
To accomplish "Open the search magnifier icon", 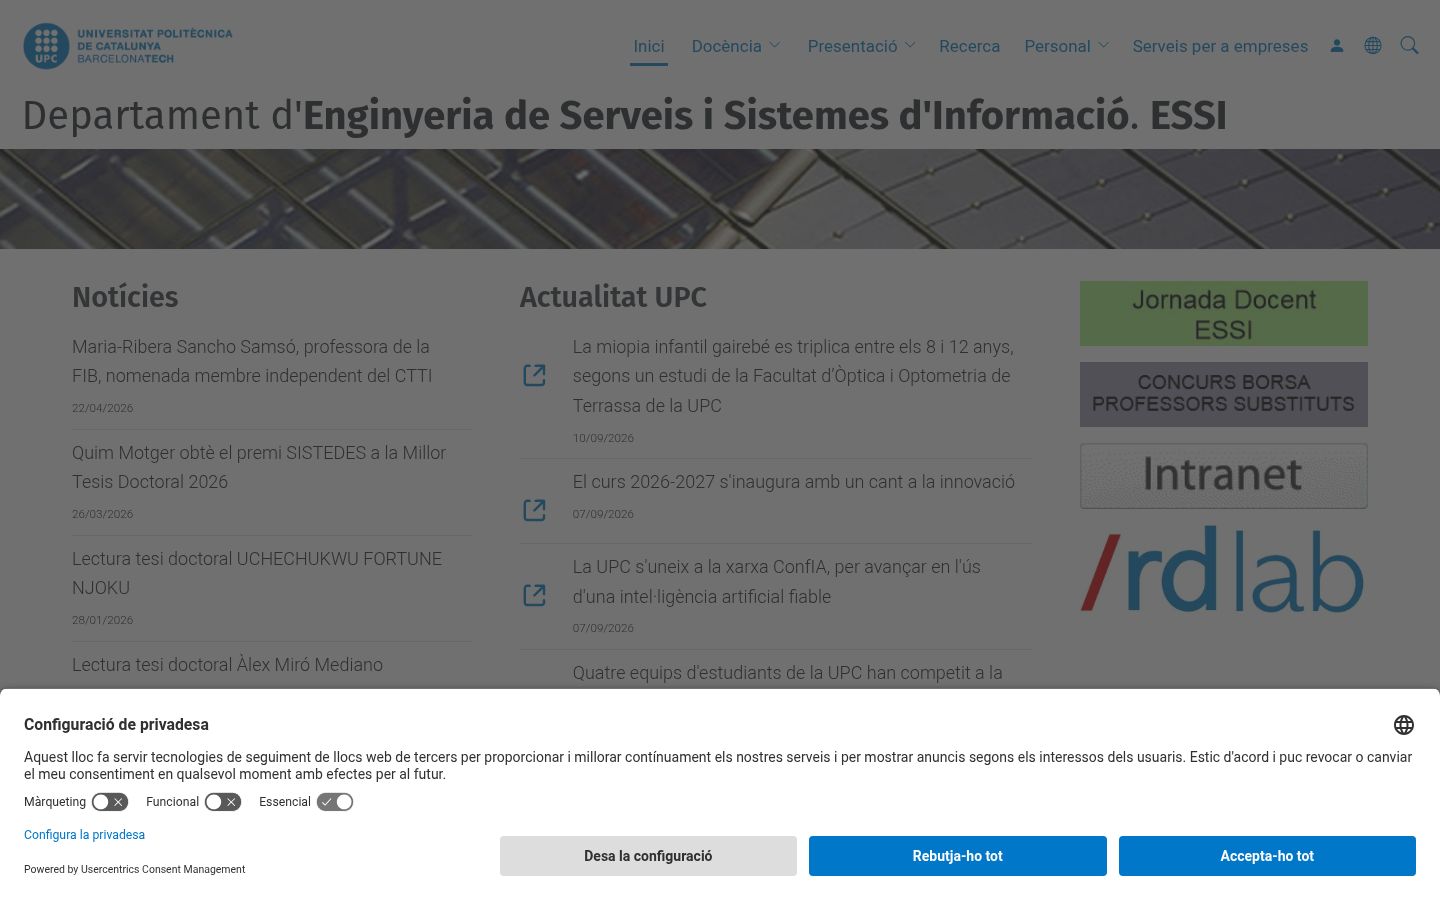I will tap(1409, 46).
